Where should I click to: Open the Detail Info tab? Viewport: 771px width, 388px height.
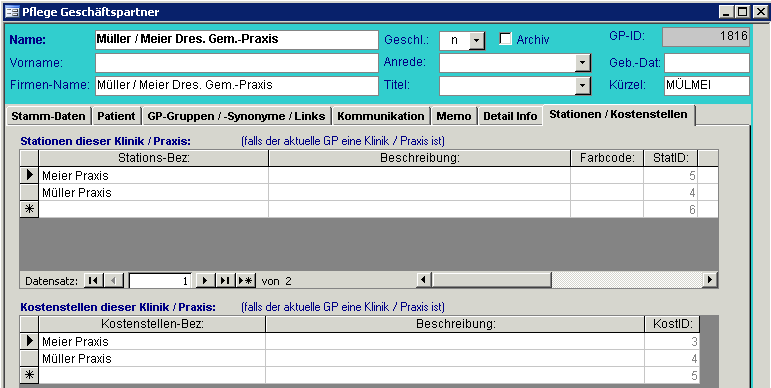click(x=510, y=117)
